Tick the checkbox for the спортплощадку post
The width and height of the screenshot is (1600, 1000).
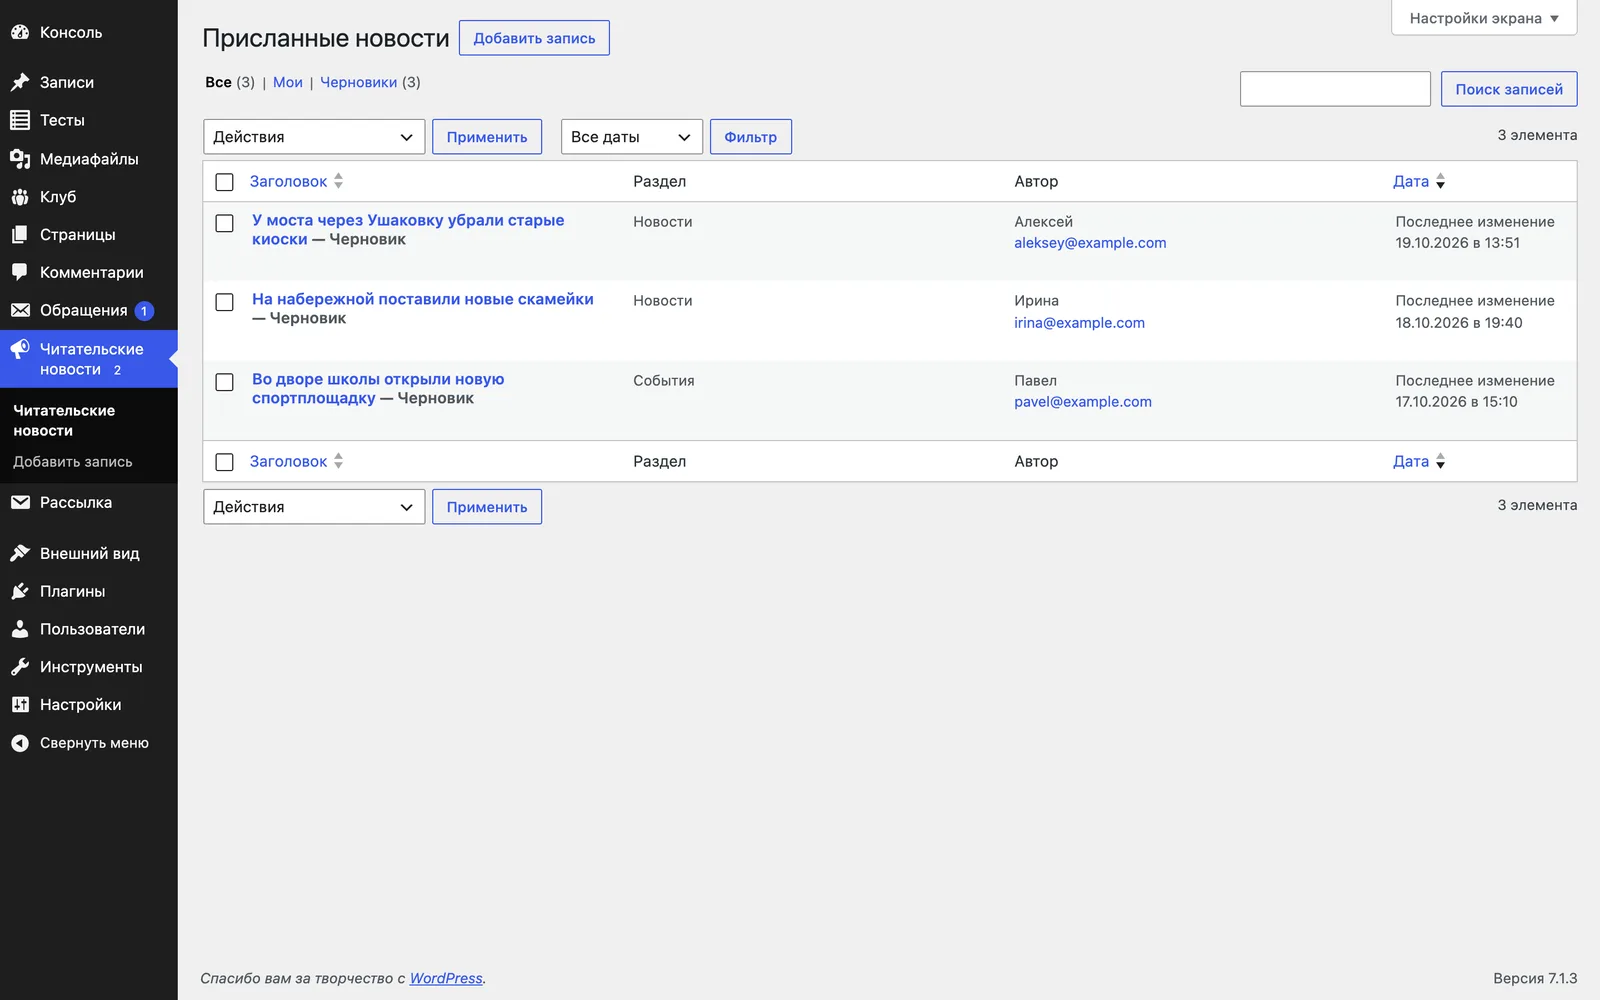point(224,382)
